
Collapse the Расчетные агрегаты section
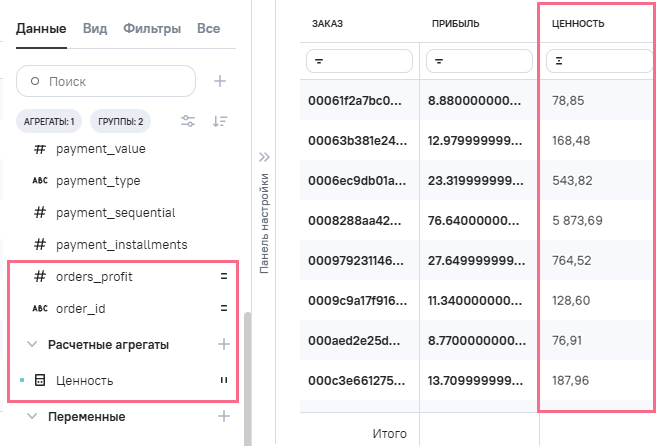click(x=31, y=344)
